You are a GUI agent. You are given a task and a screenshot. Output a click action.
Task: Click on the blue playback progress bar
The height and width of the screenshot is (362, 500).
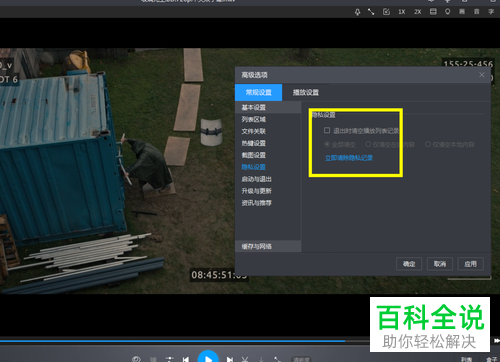(x=172, y=341)
